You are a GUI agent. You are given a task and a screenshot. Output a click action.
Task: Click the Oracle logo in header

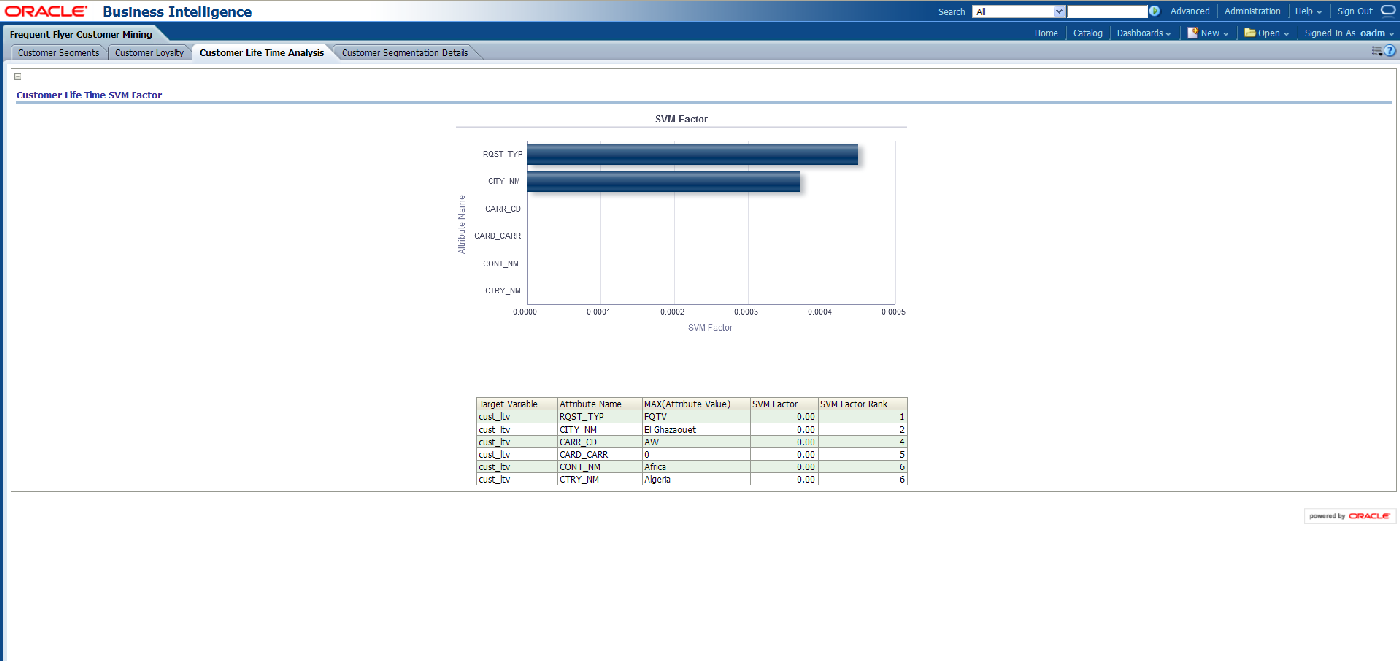(47, 12)
